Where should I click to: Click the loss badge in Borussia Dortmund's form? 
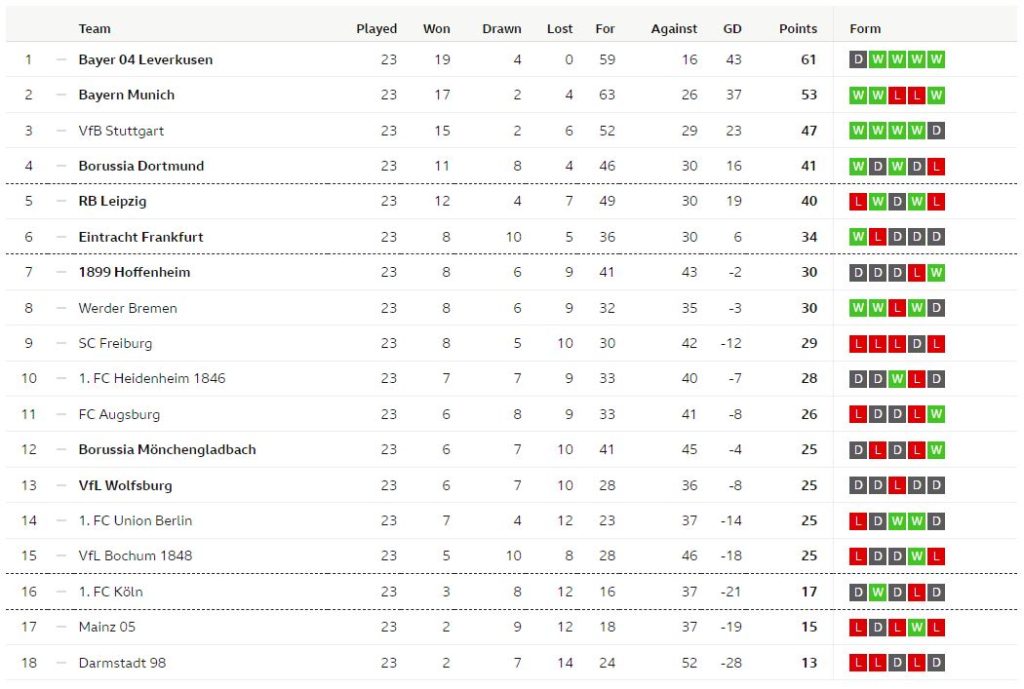(936, 166)
